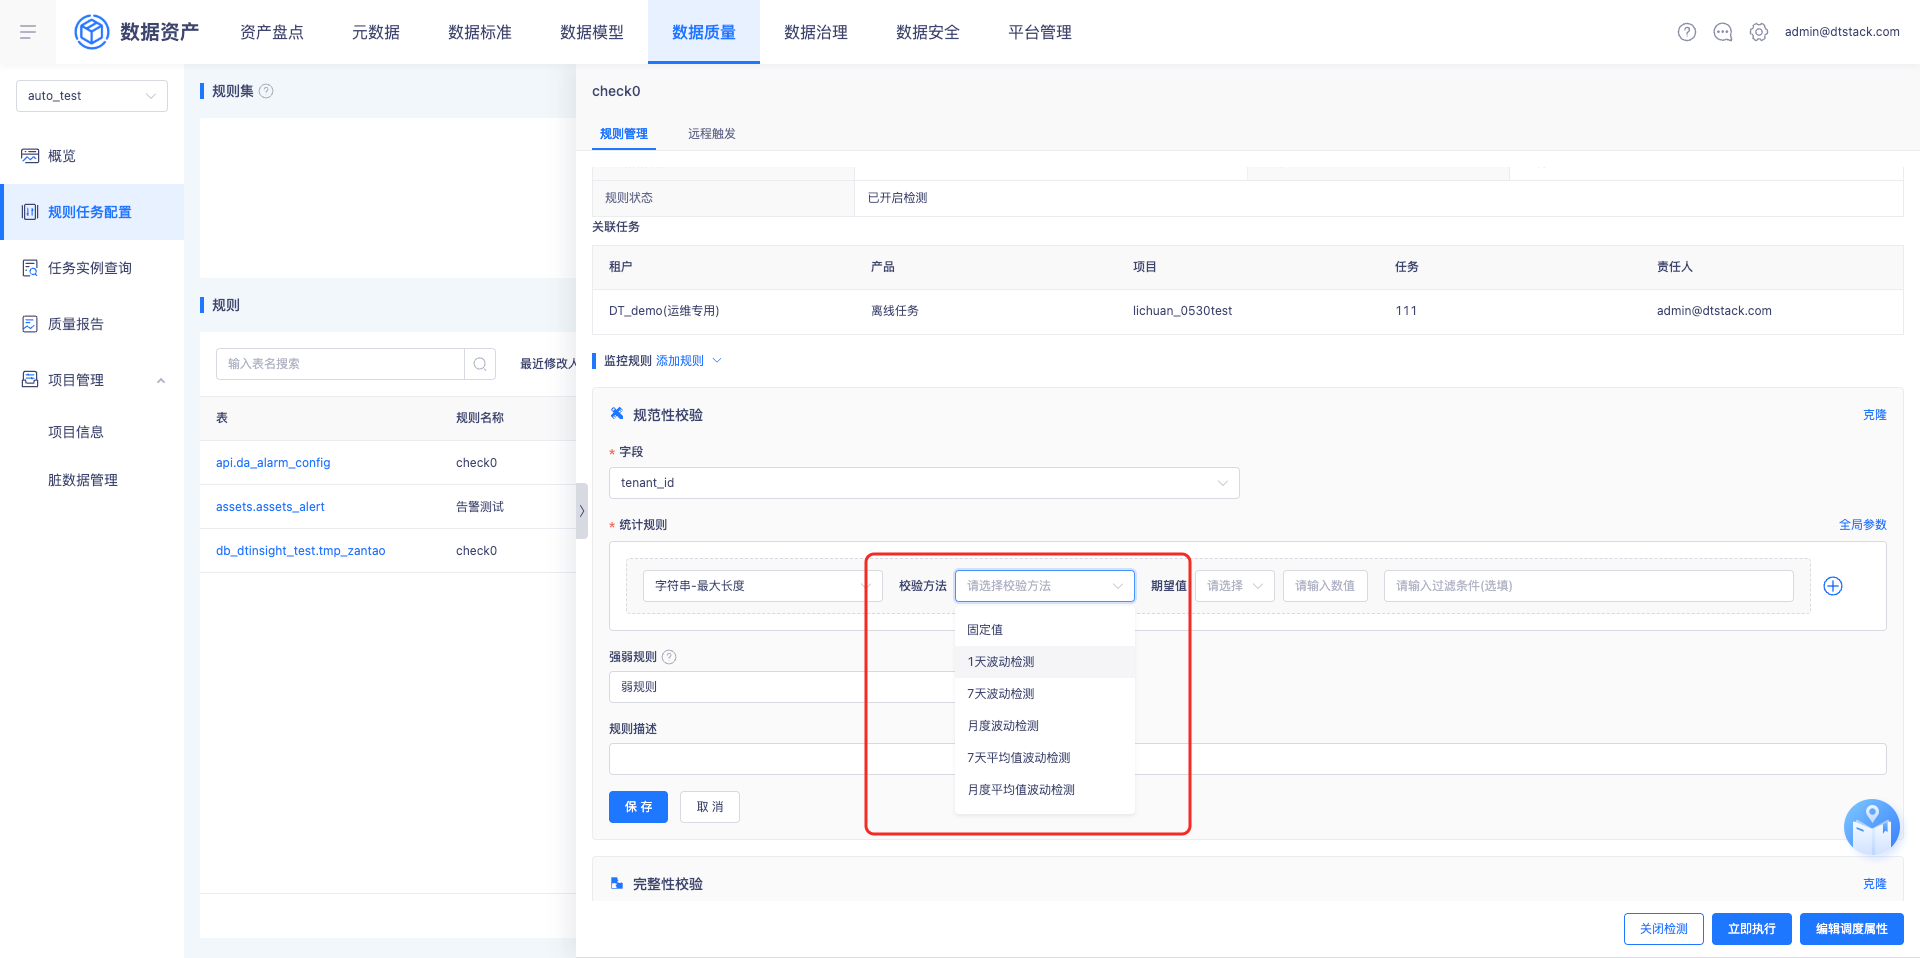
Task: Open the 数据治理 top menu
Action: pos(815,32)
